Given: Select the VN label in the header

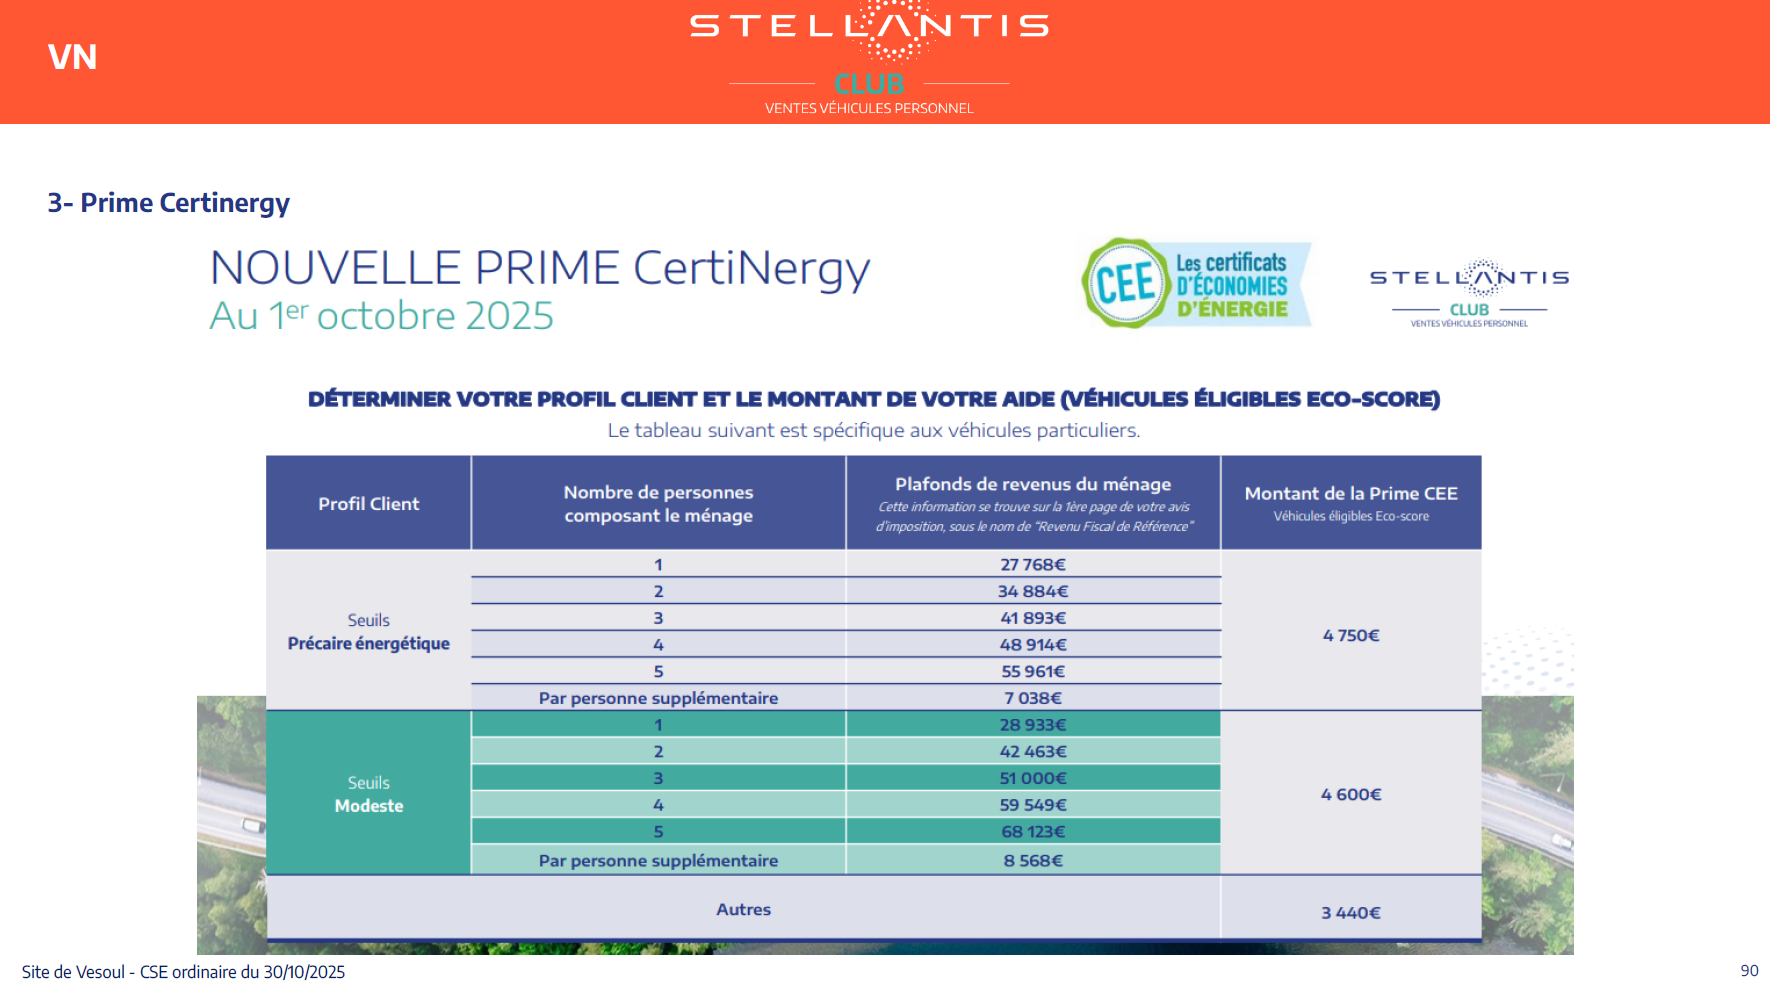Looking at the screenshot, I should tap(72, 57).
